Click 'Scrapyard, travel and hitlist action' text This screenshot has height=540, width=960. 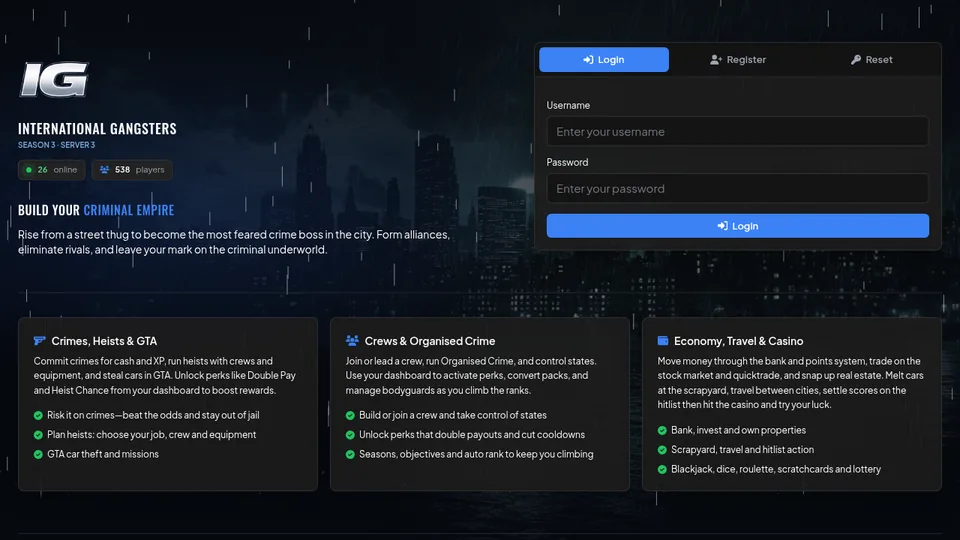743,449
